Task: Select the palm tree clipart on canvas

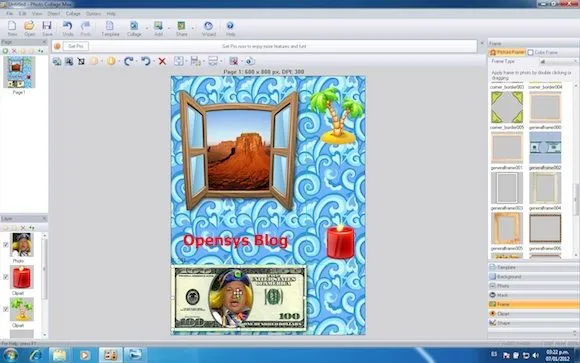Action: (x=337, y=116)
